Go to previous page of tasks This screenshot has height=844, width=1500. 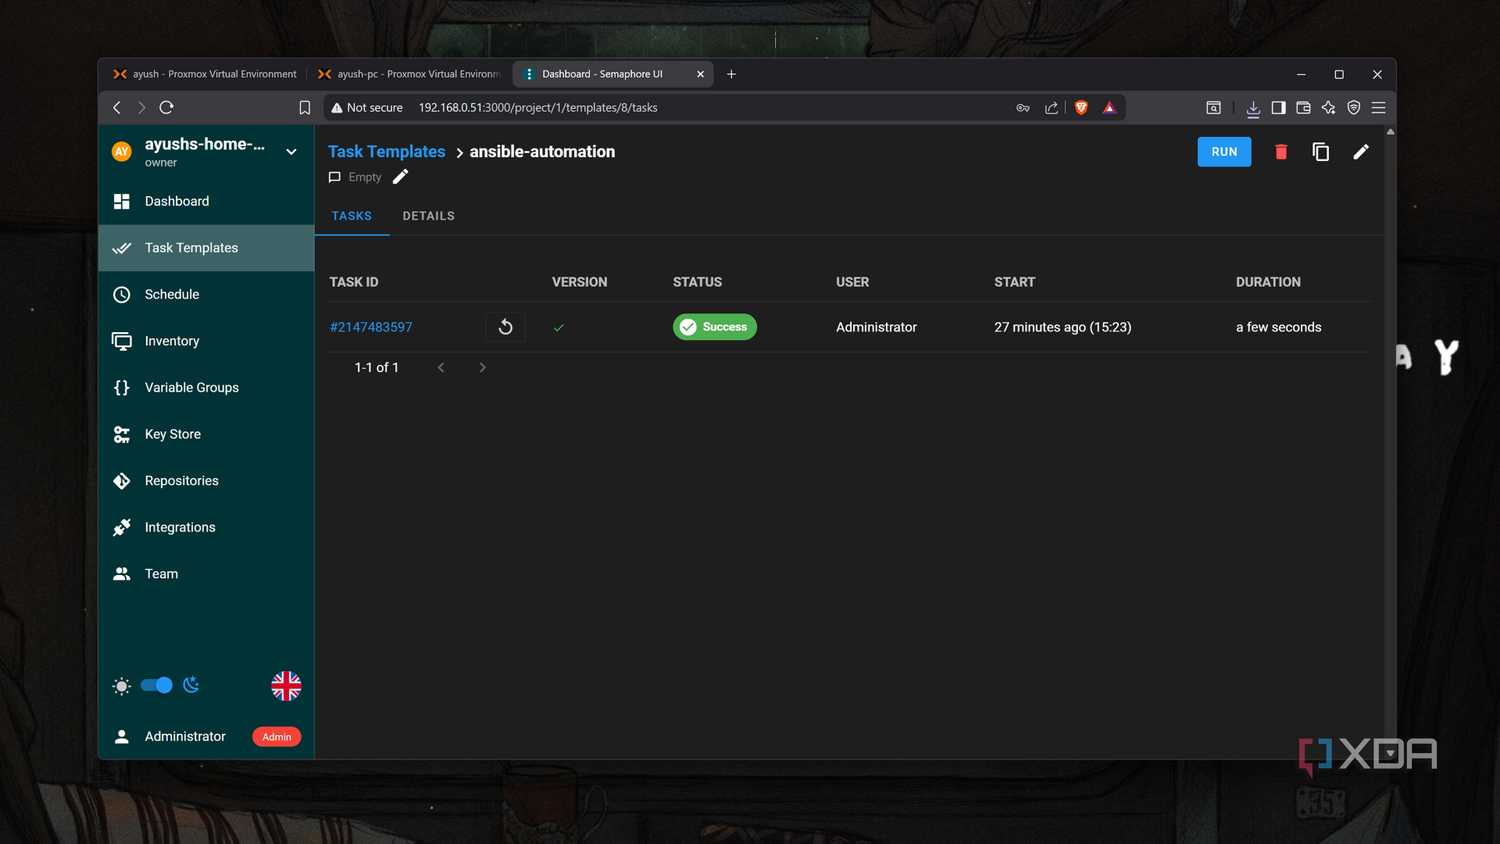pos(441,368)
